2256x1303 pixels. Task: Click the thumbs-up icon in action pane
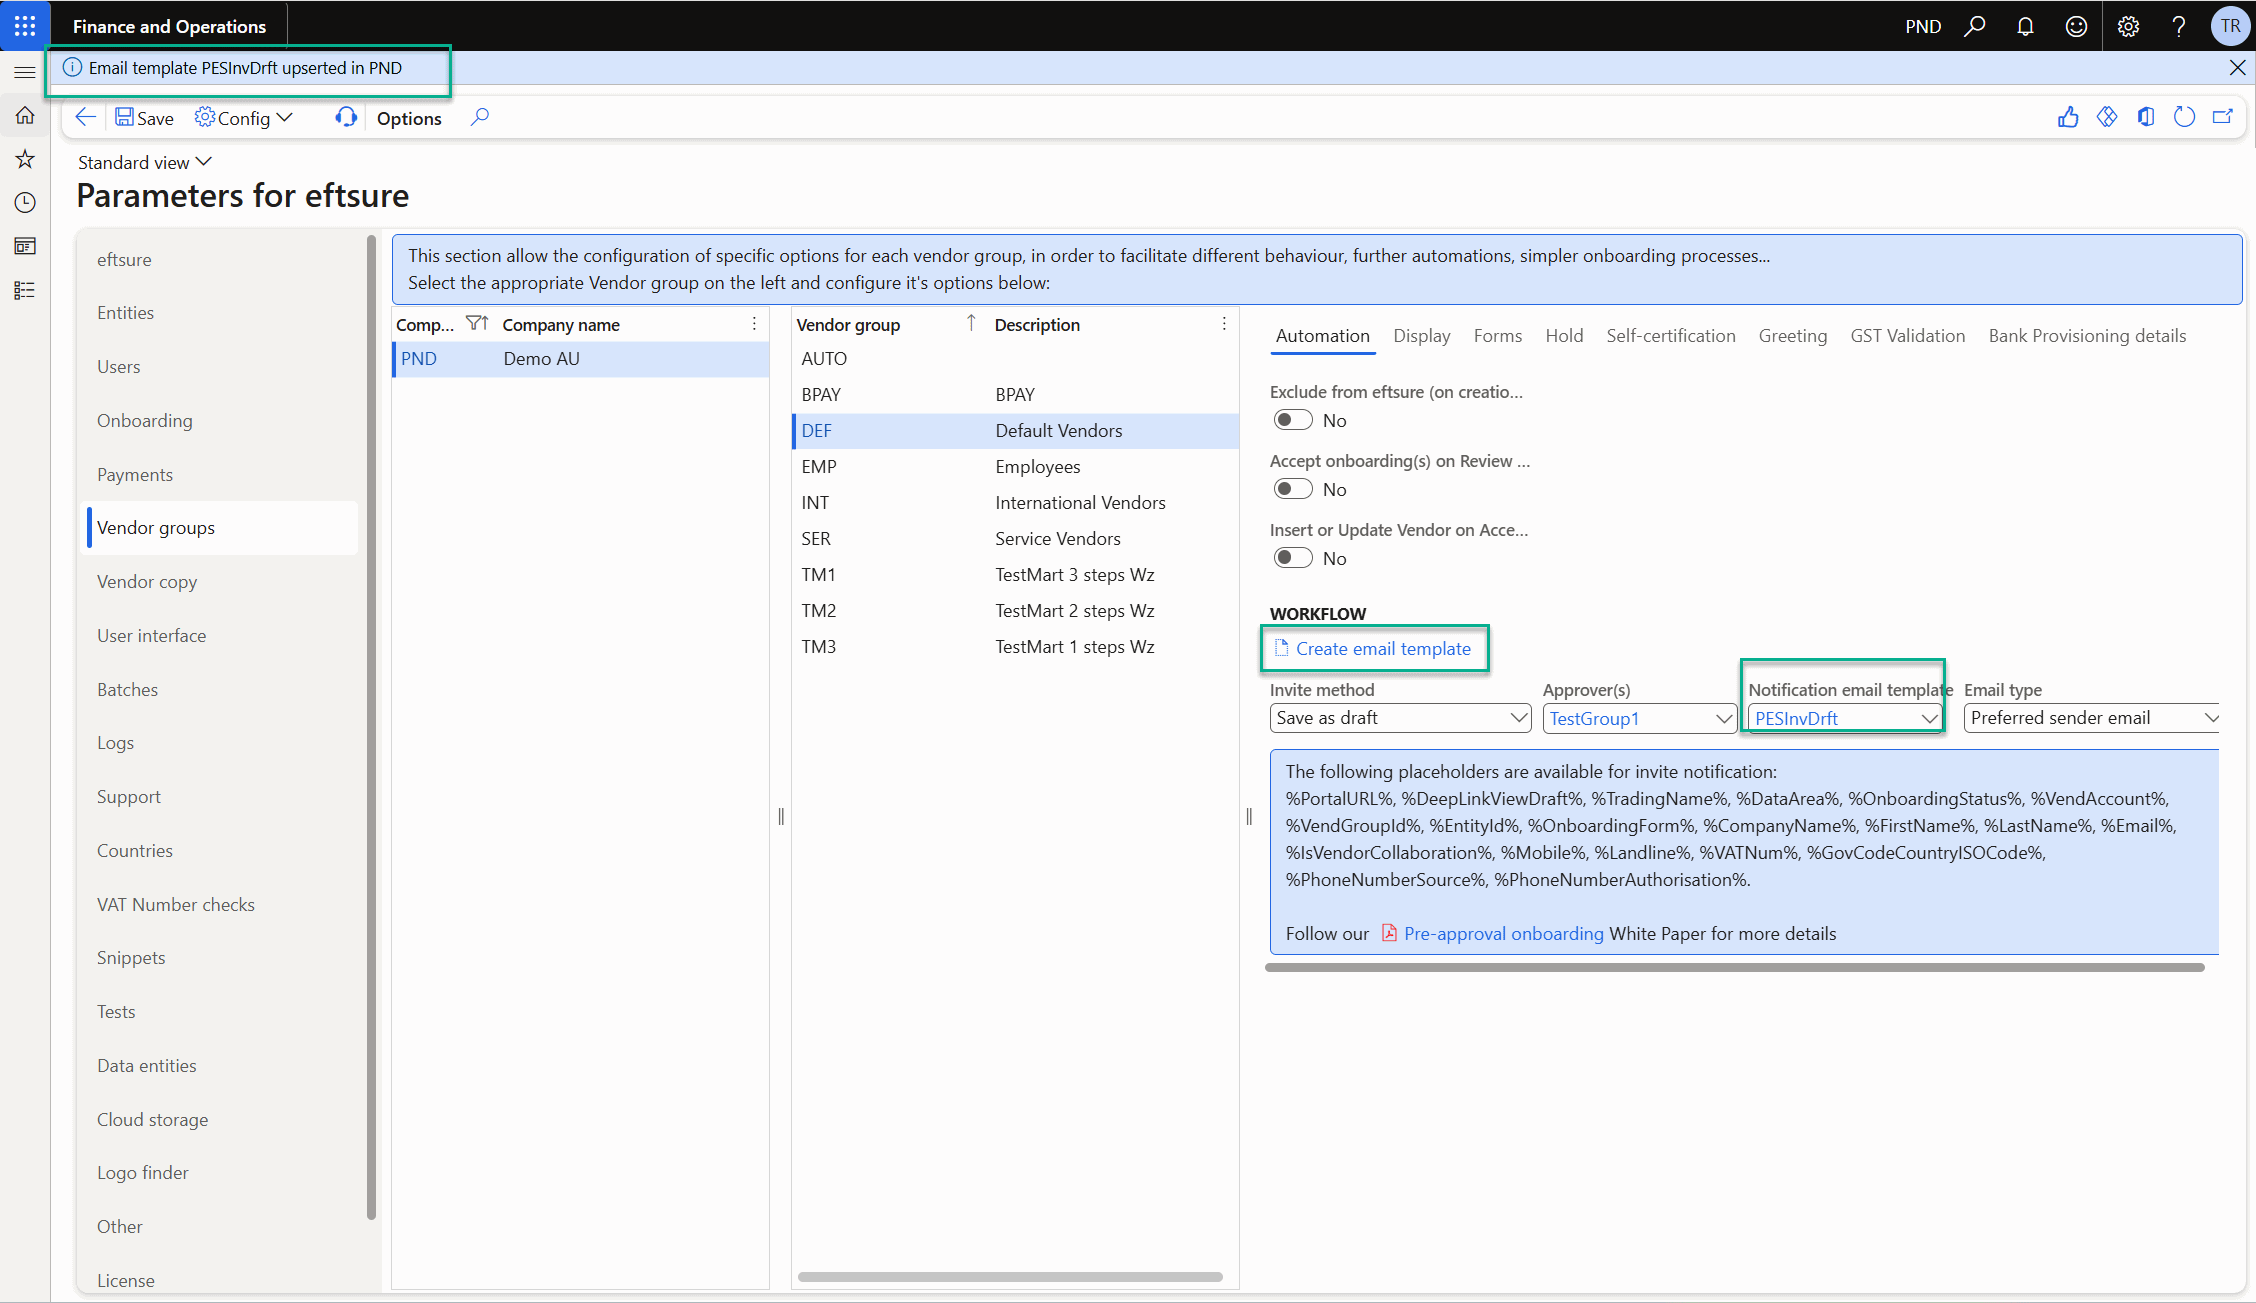pos(2068,118)
